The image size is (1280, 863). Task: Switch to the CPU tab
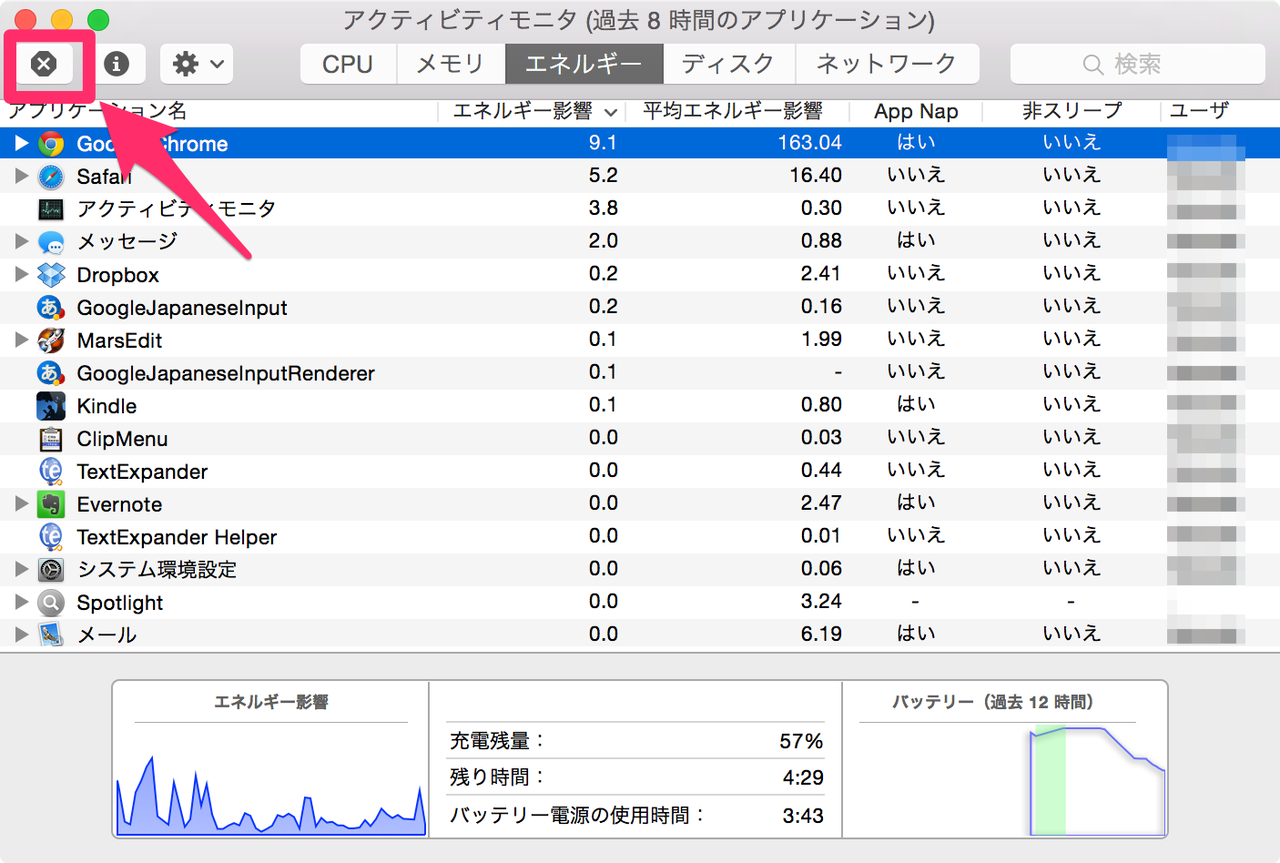coord(348,64)
